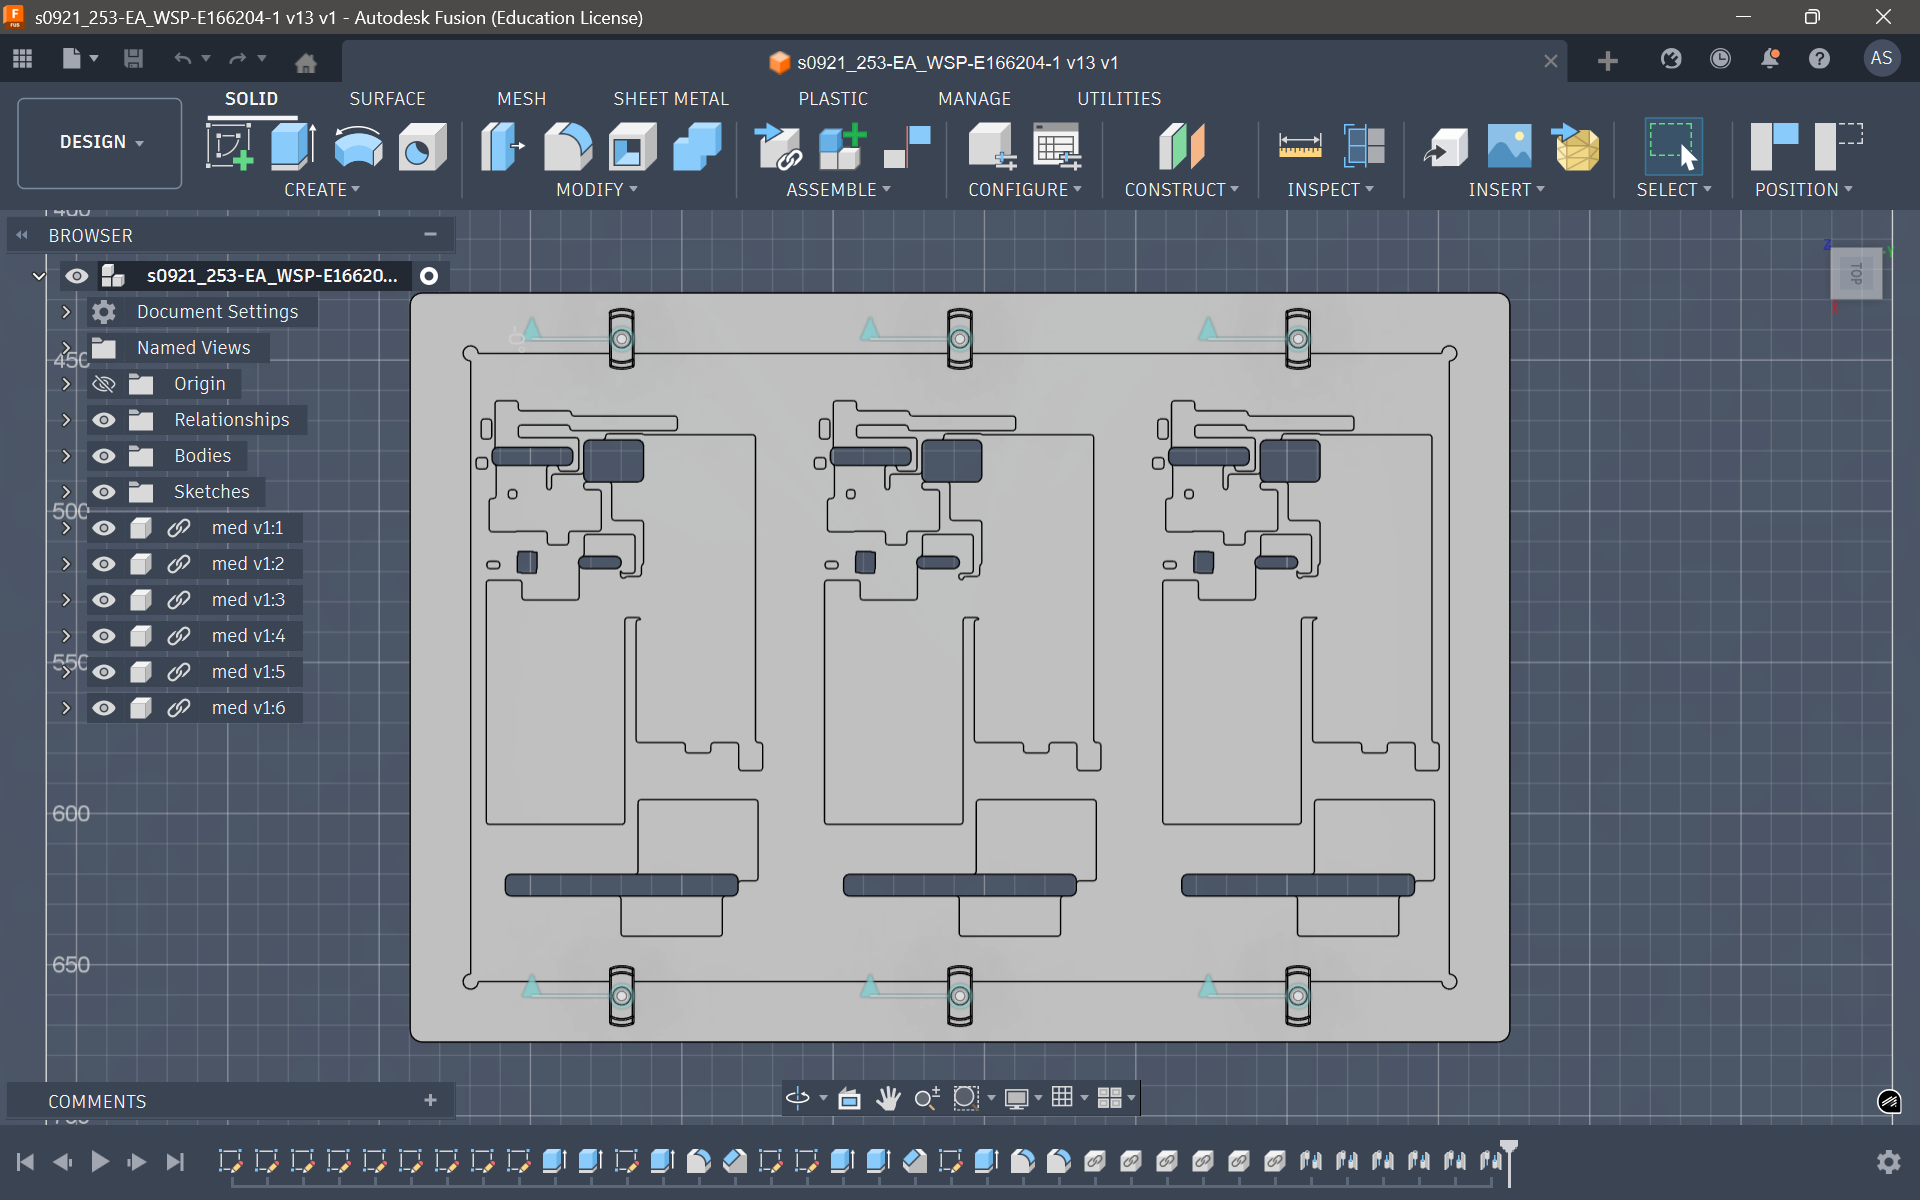1920x1200 pixels.
Task: Open the CONSTRUCT dropdown menu
Action: pyautogui.click(x=1180, y=190)
